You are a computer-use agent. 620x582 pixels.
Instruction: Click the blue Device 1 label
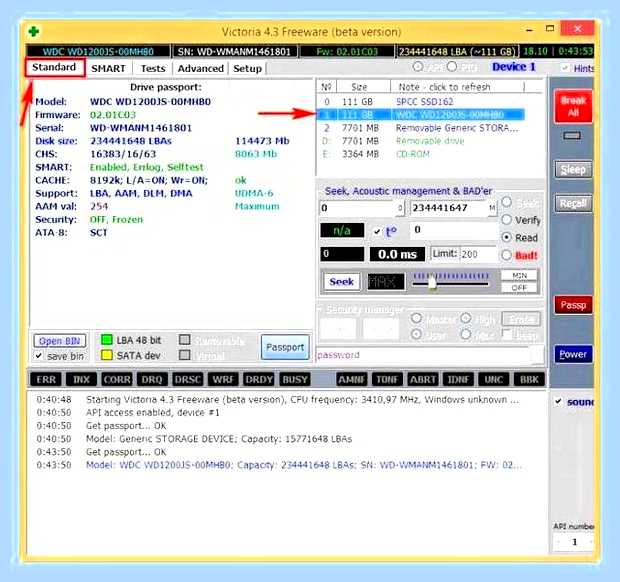click(x=513, y=67)
